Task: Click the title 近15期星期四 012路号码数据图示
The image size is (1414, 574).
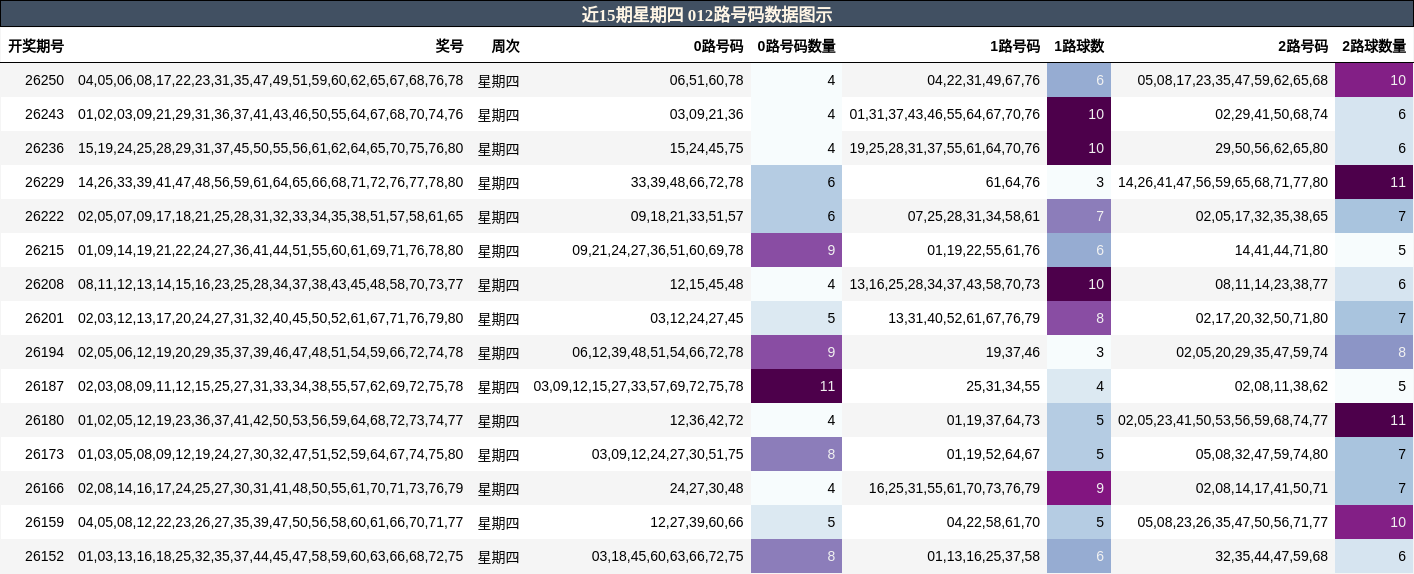Action: pos(707,14)
